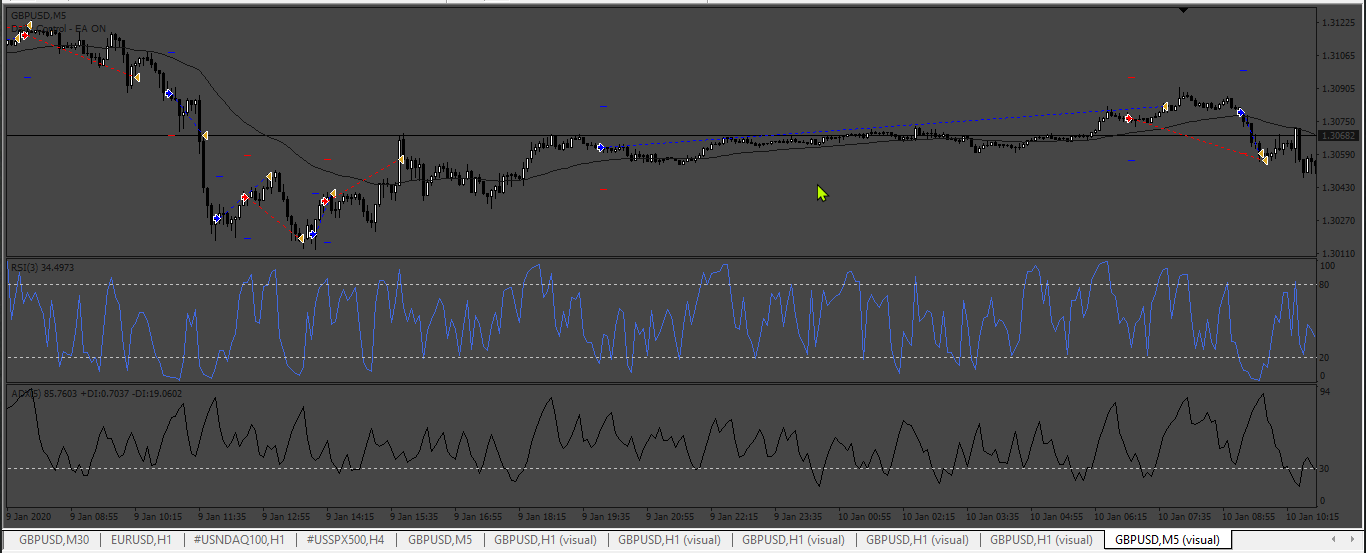The image size is (1366, 553).
Task: Click the red sell arrow near 10 Jan 06:15
Action: click(x=1128, y=118)
